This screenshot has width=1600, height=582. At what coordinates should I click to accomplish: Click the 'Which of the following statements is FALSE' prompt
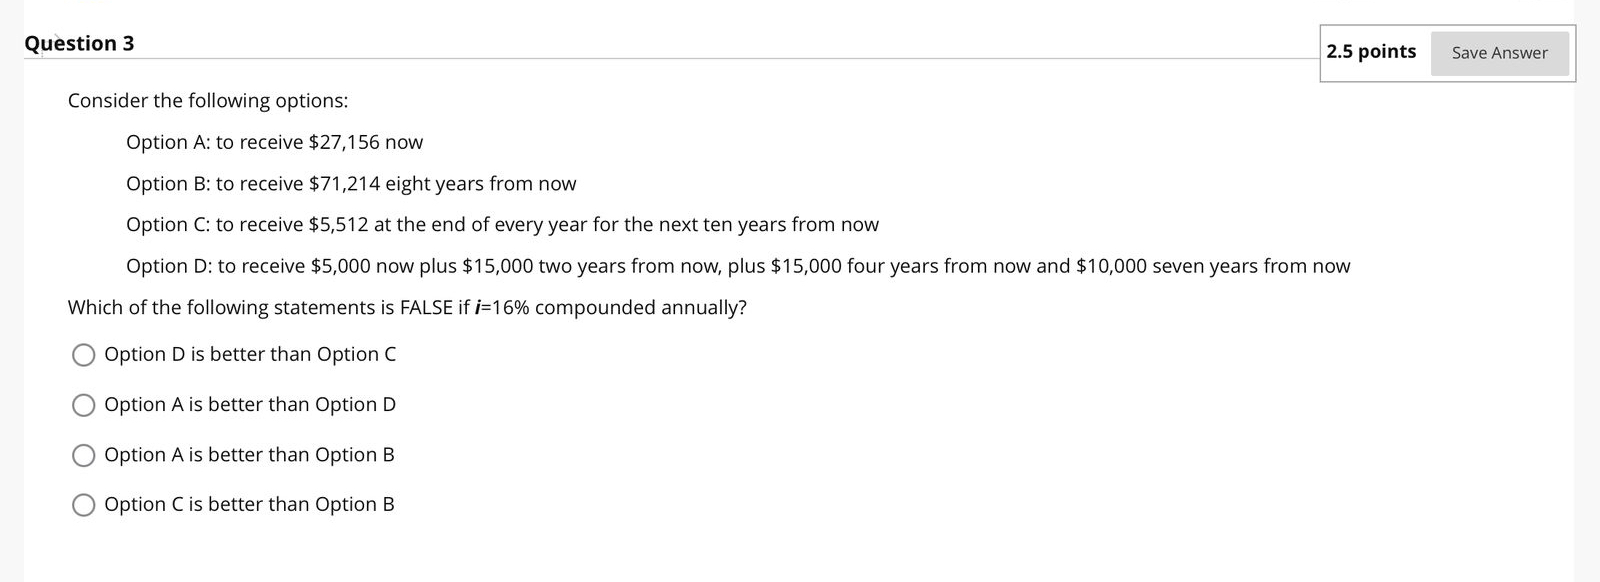[x=407, y=307]
